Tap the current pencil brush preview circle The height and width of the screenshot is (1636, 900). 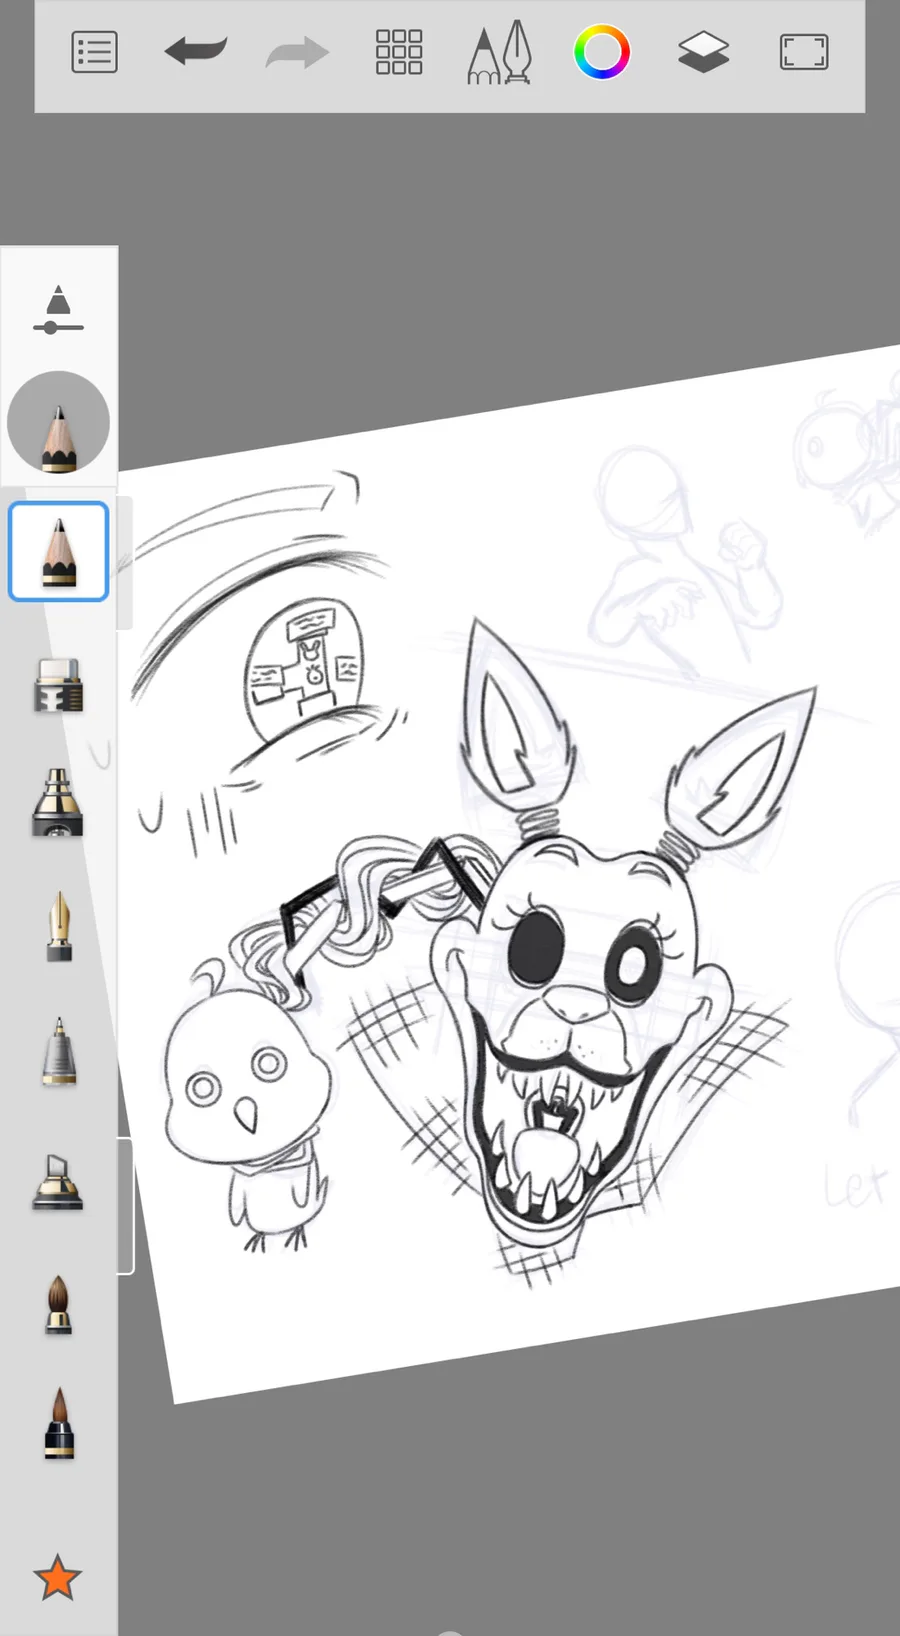click(x=58, y=422)
